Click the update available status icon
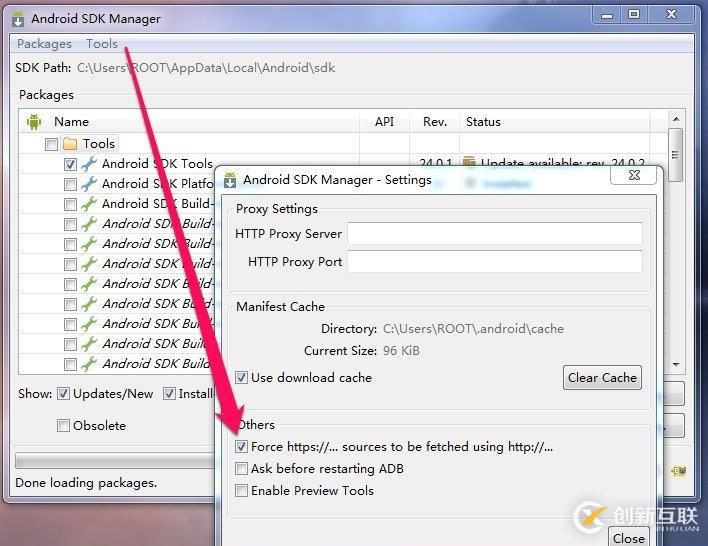 click(x=470, y=164)
